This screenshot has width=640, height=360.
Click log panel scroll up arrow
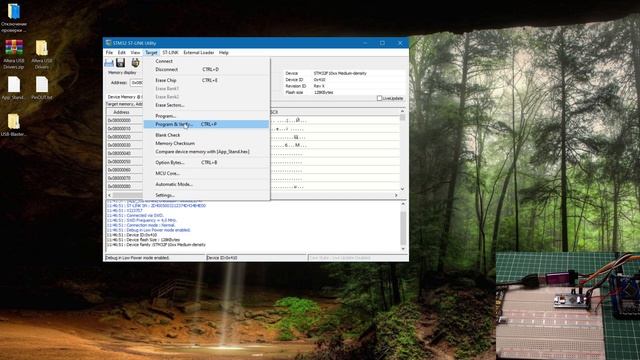tap(403, 204)
